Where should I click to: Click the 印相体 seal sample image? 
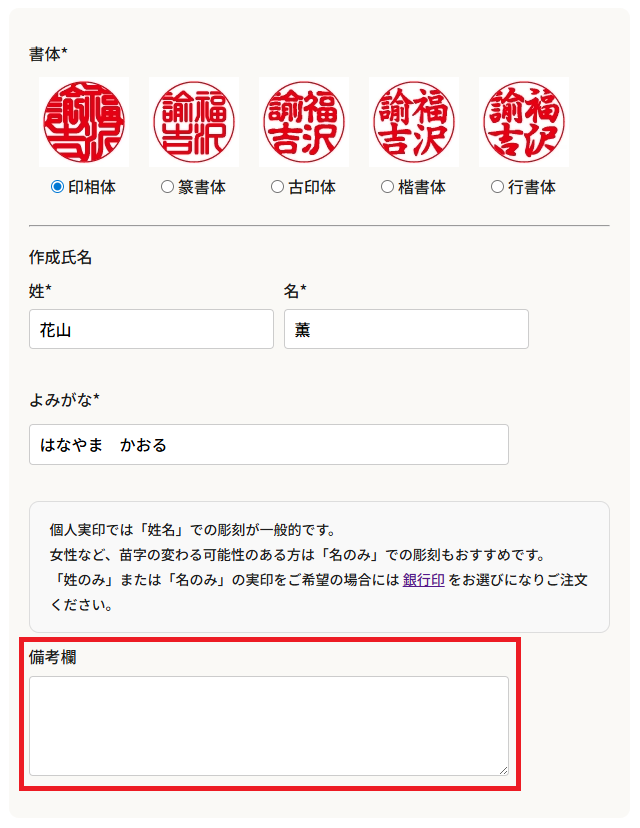pyautogui.click(x=84, y=122)
